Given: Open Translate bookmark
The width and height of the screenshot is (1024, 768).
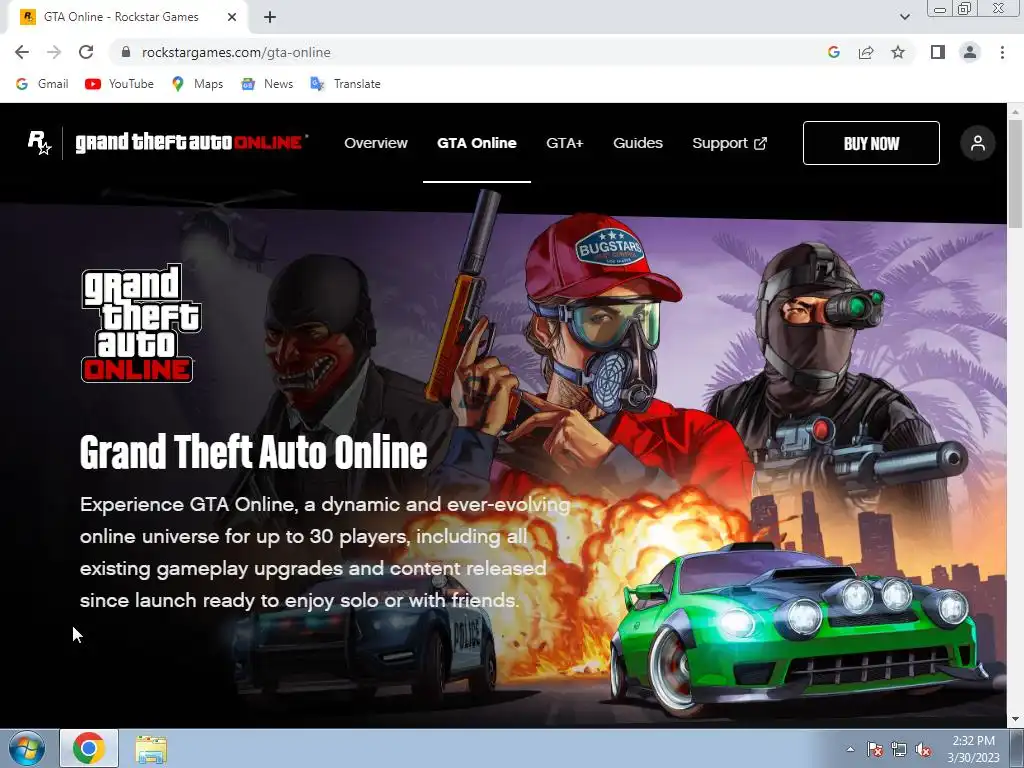Looking at the screenshot, I should [x=345, y=84].
